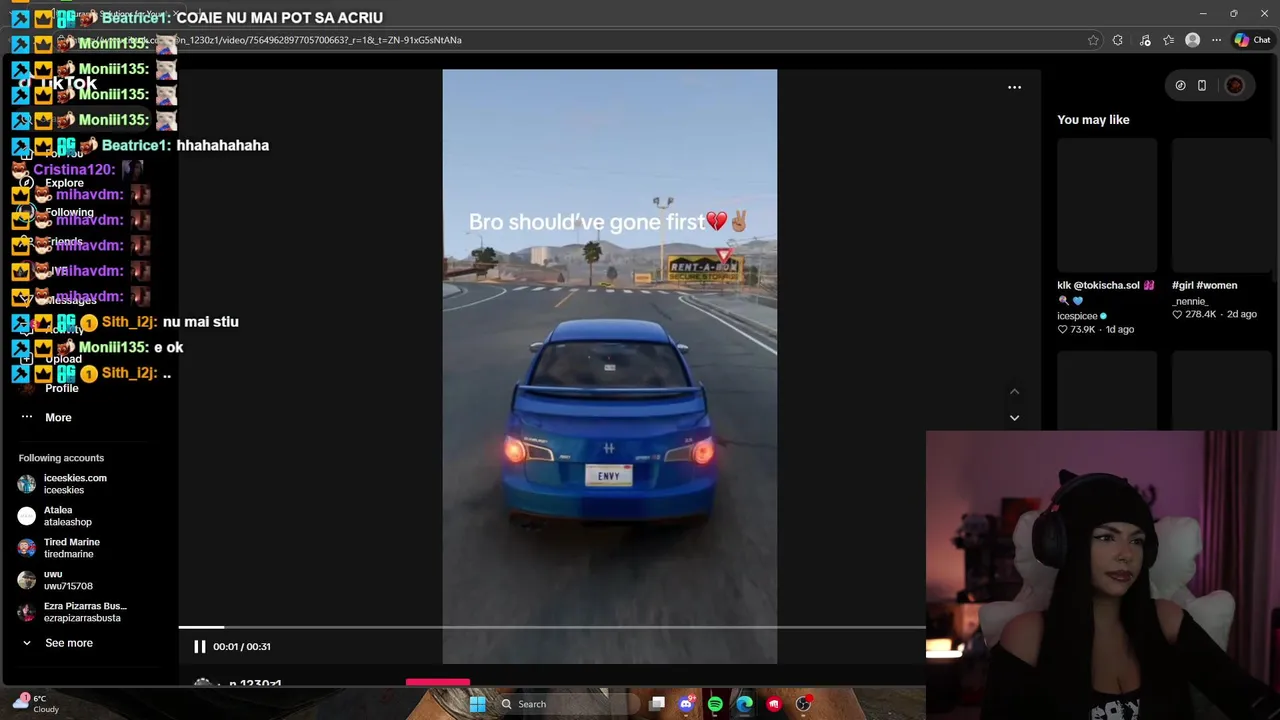This screenshot has height=720, width=1280.
Task: Click the get-app phone icon
Action: (1202, 85)
